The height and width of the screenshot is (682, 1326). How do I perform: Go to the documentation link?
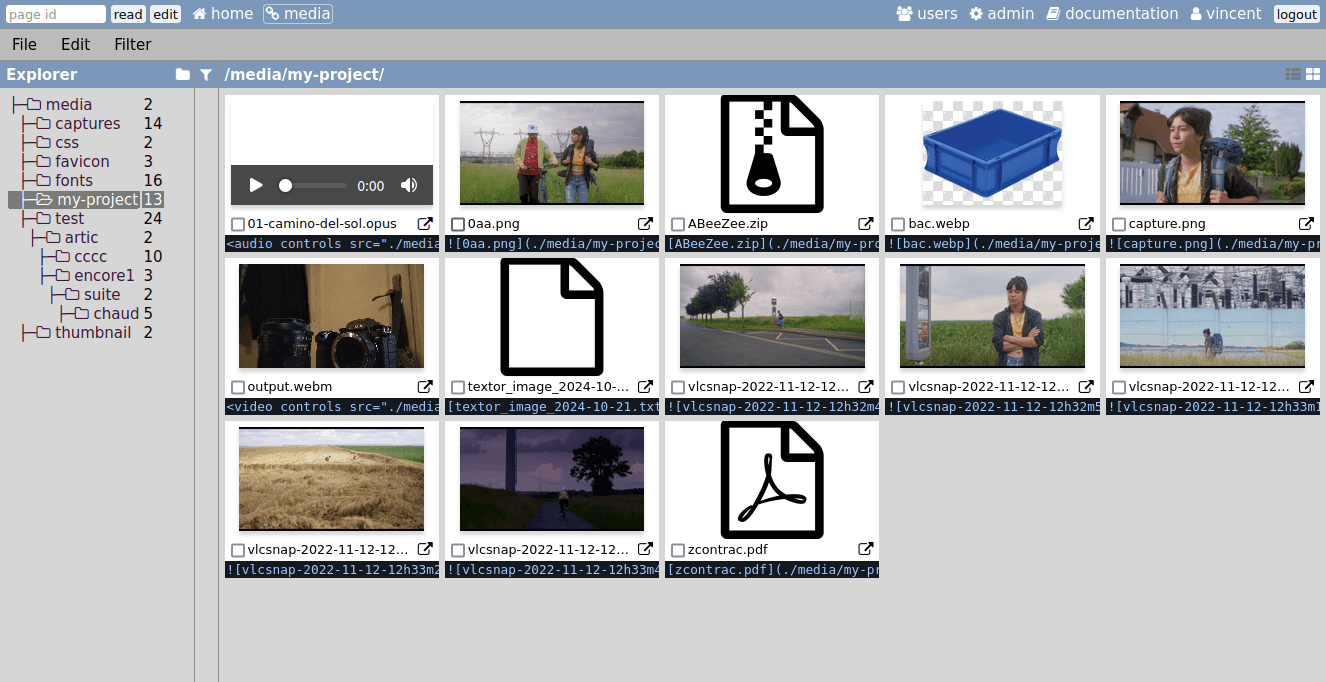tap(1112, 14)
